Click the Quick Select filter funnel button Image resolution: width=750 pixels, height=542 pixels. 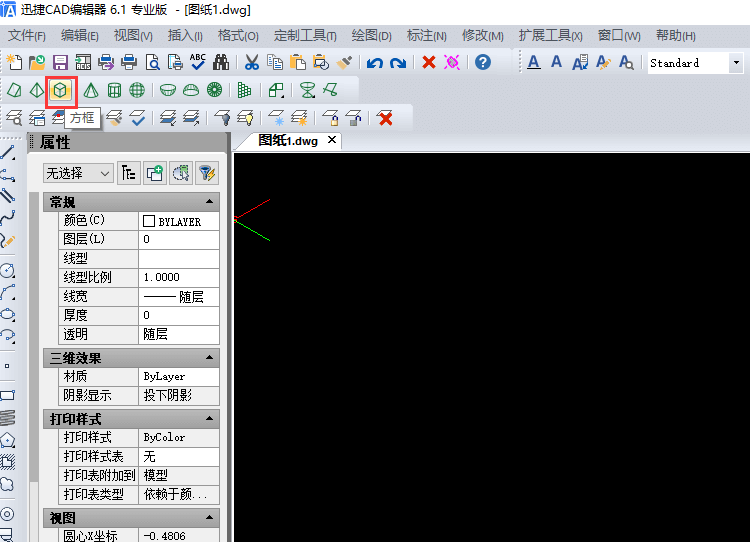[207, 173]
